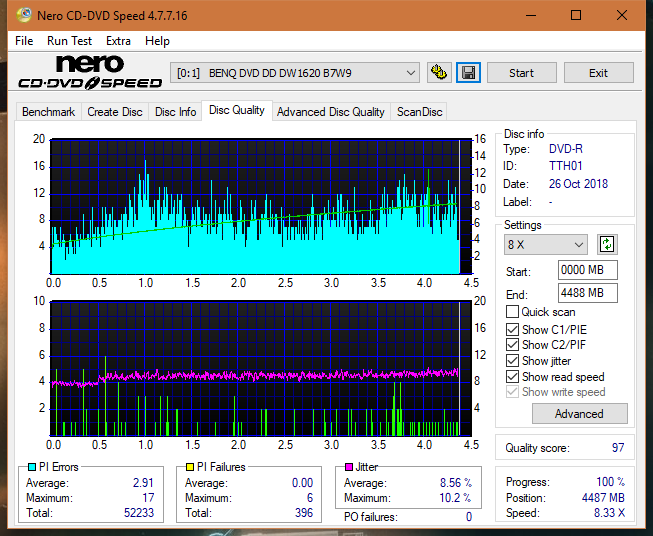Click the magenta Jitter legend square

click(x=349, y=467)
